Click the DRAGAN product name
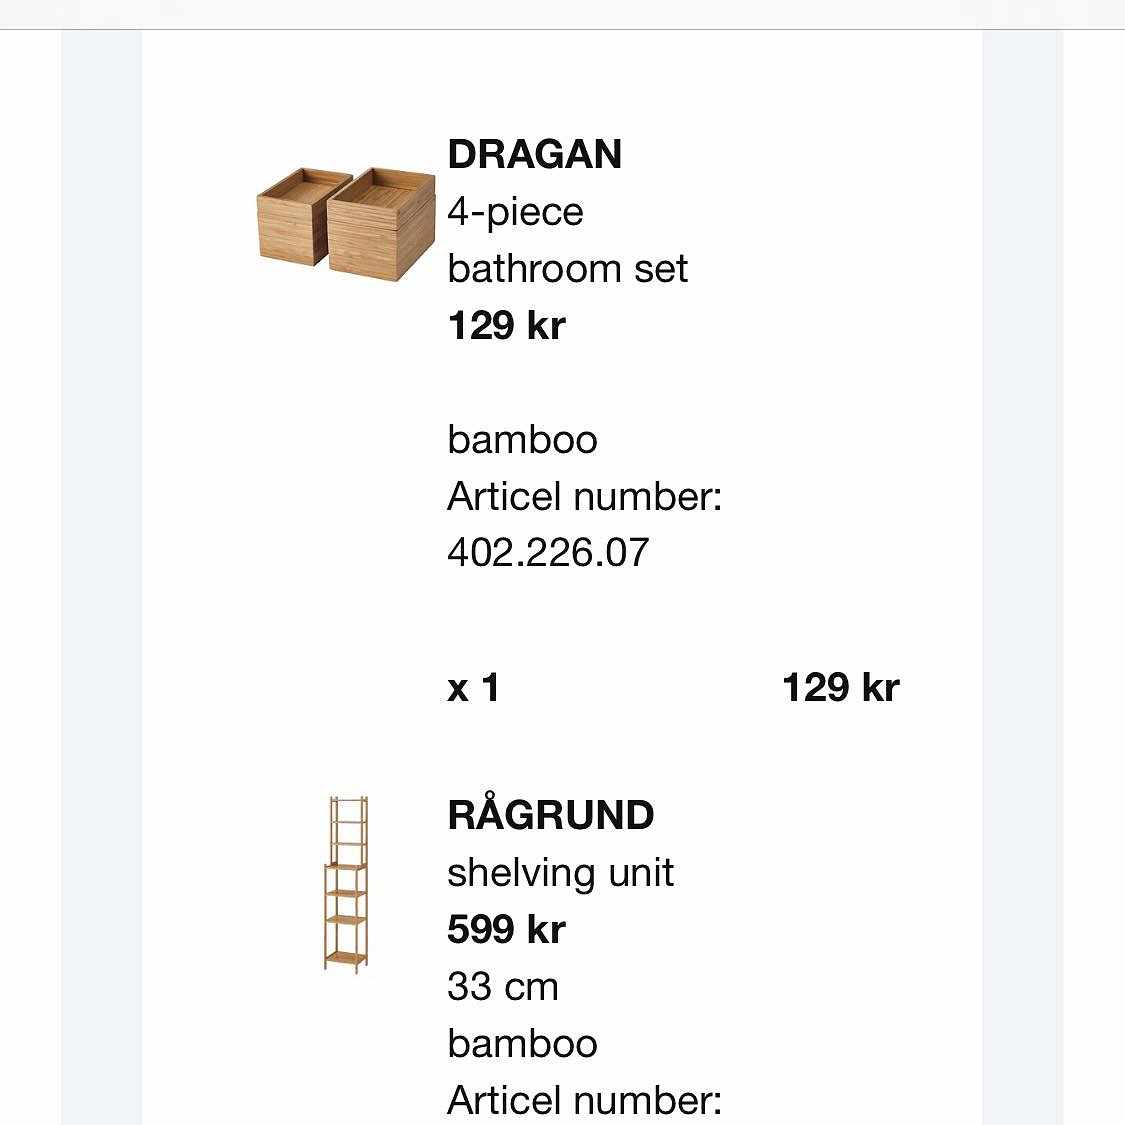 [x=534, y=155]
